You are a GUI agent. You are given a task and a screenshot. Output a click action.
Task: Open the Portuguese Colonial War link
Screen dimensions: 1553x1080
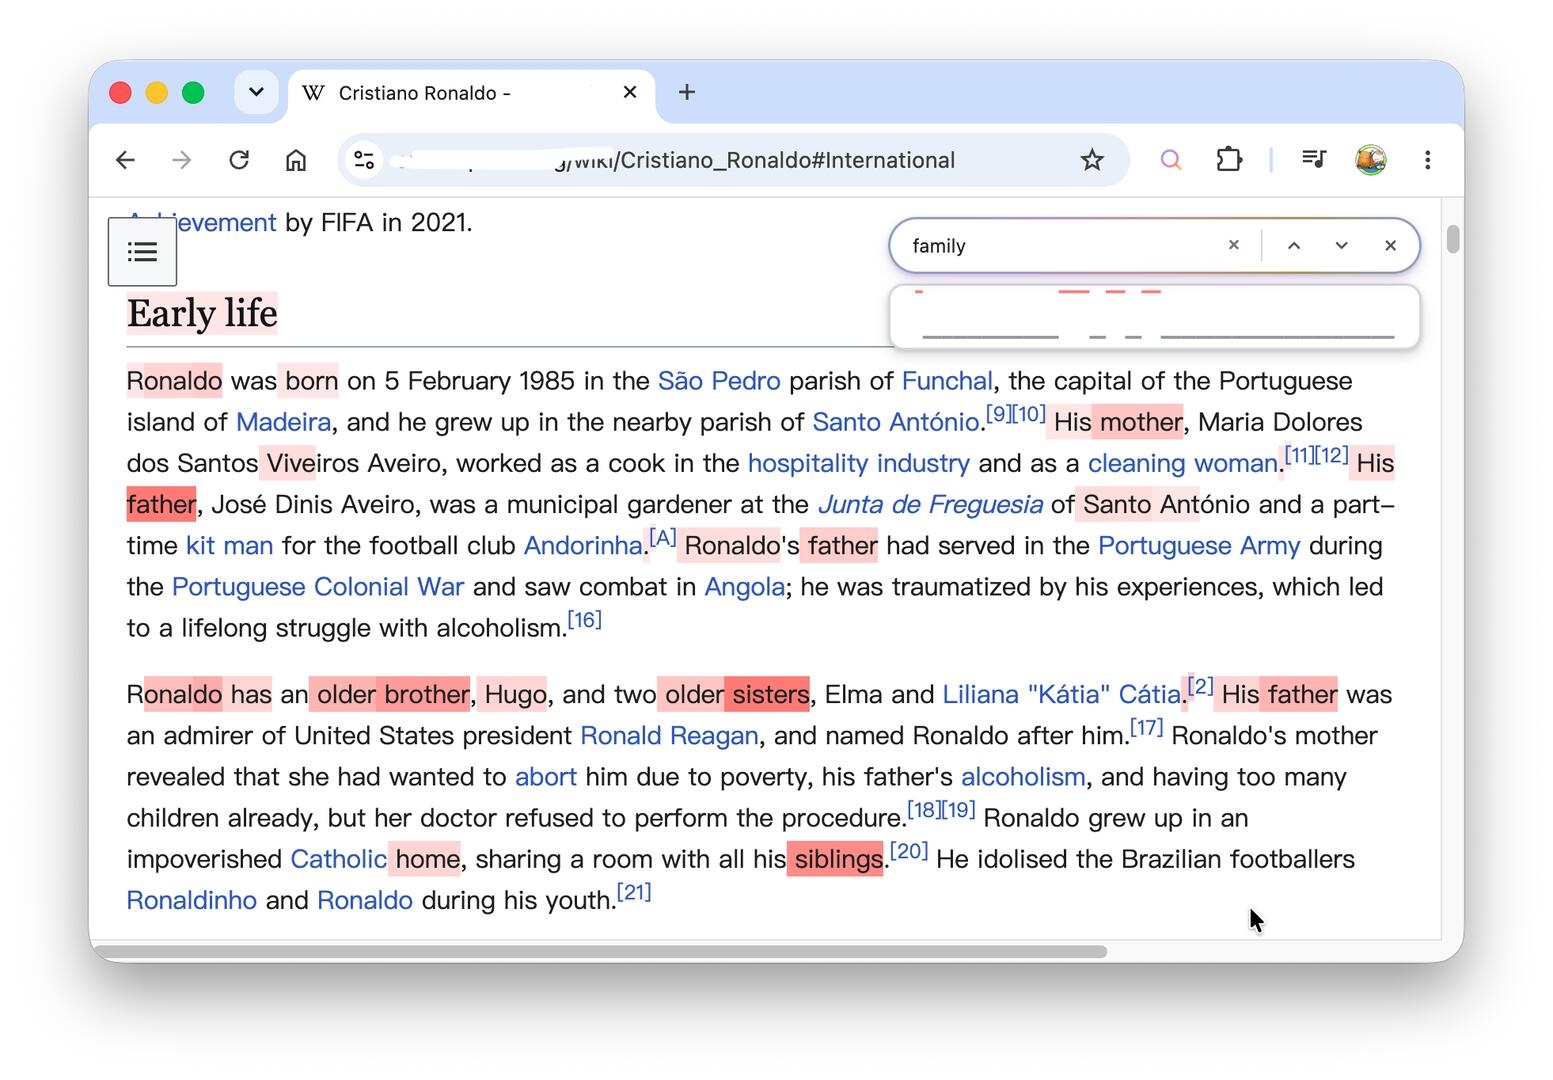[x=318, y=586]
